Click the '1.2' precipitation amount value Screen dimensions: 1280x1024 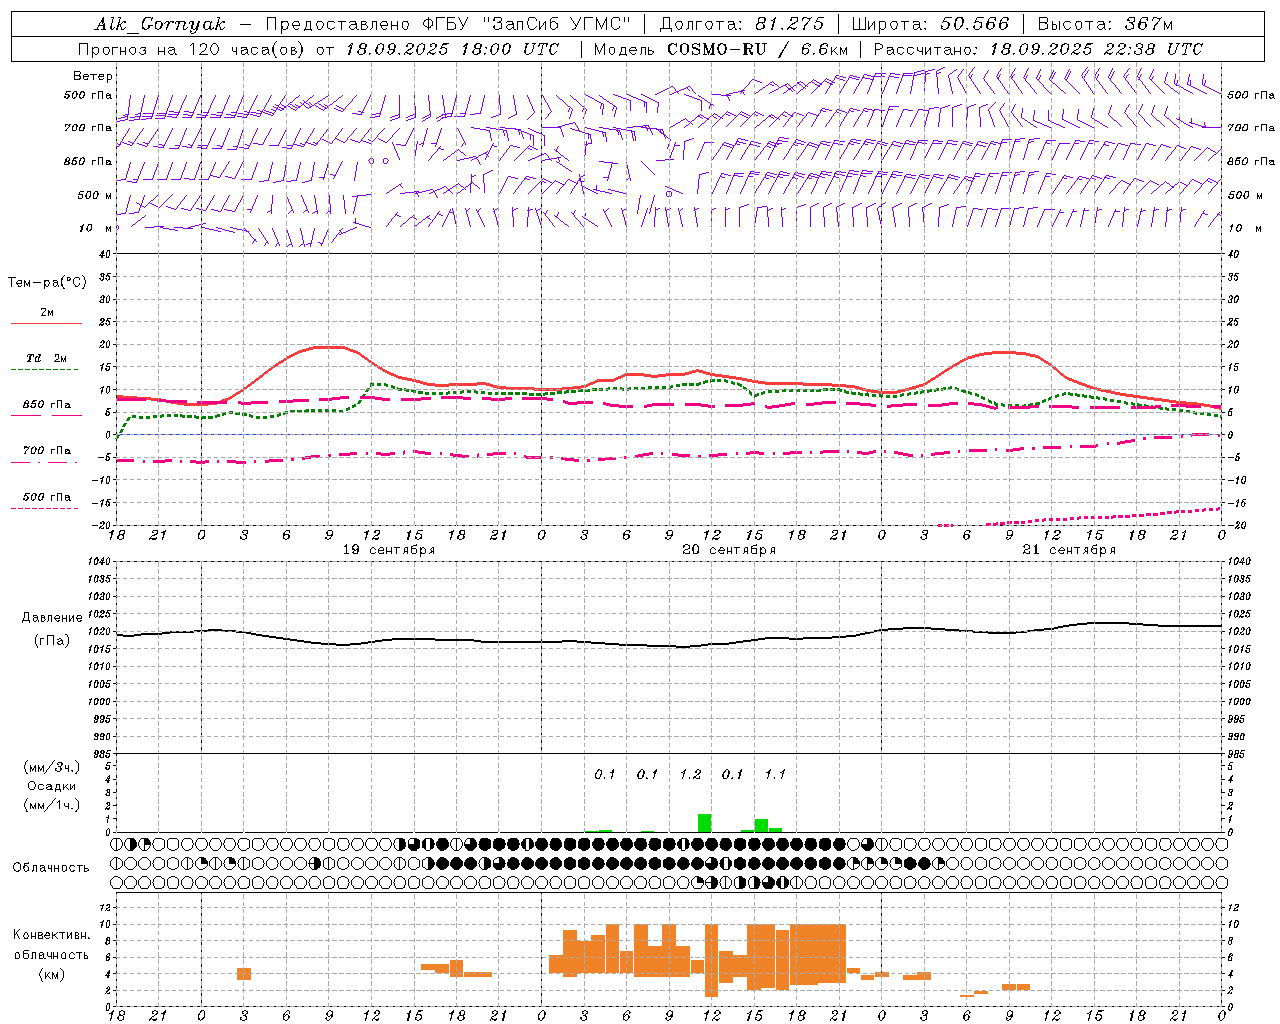690,774
